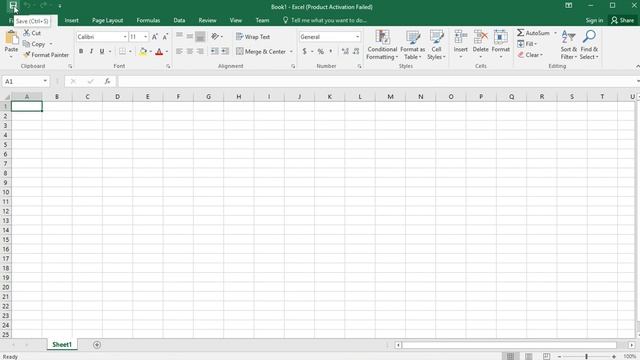Open the Formulas ribbon tab
Viewport: 640px width, 360px height.
[148, 20]
